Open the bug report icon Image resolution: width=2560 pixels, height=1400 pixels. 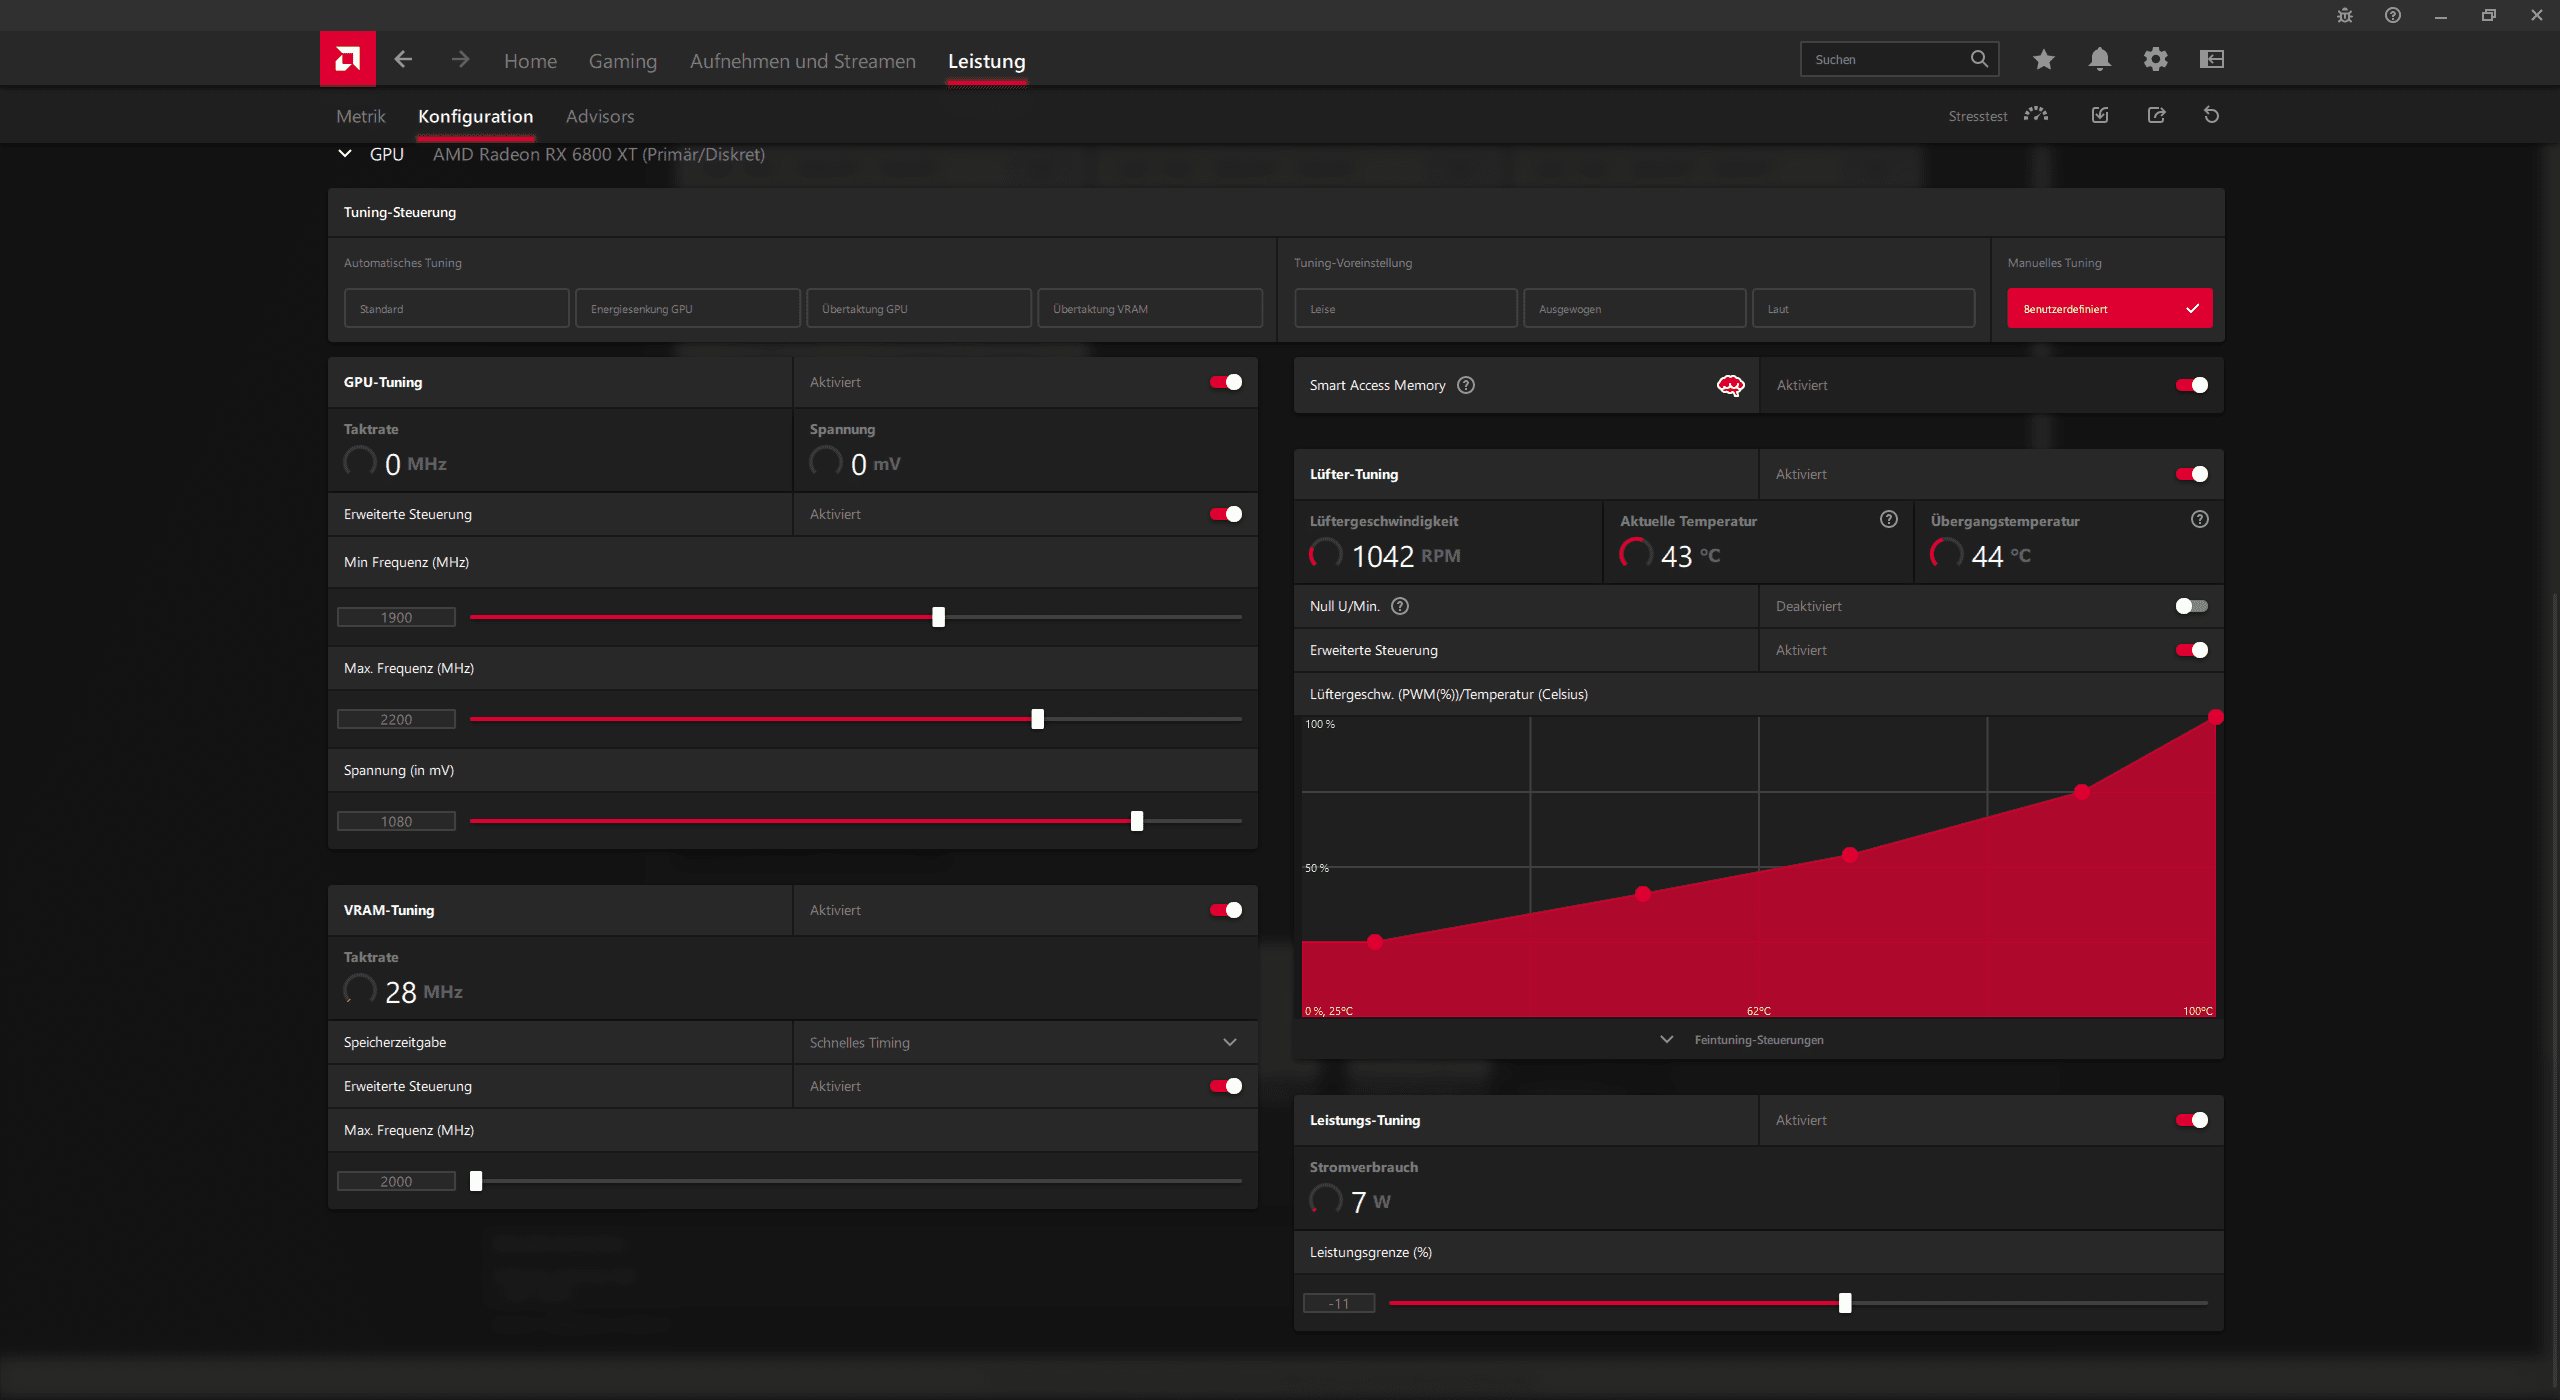point(2344,15)
